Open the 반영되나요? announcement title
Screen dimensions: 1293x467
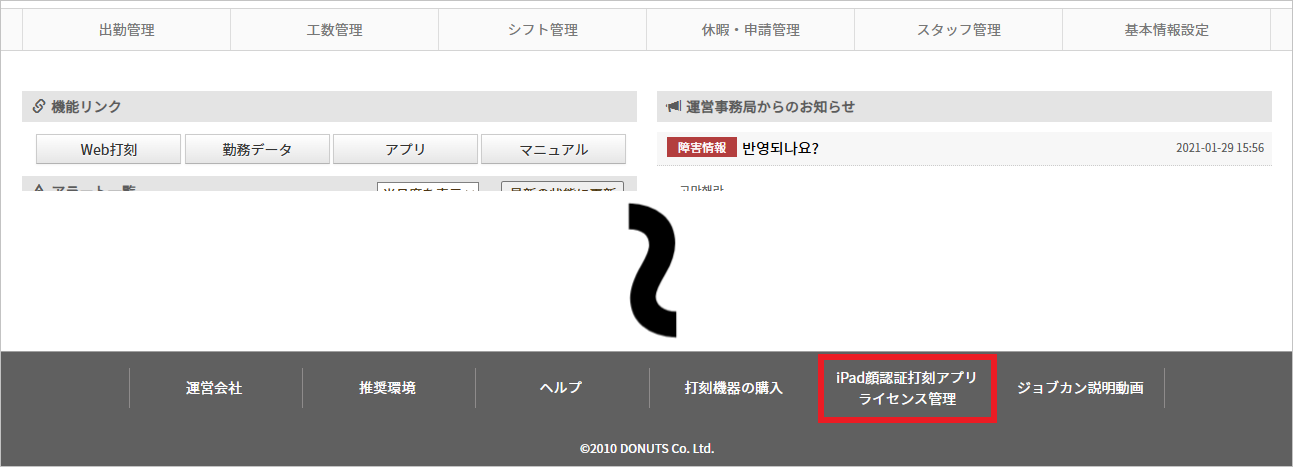[780, 148]
